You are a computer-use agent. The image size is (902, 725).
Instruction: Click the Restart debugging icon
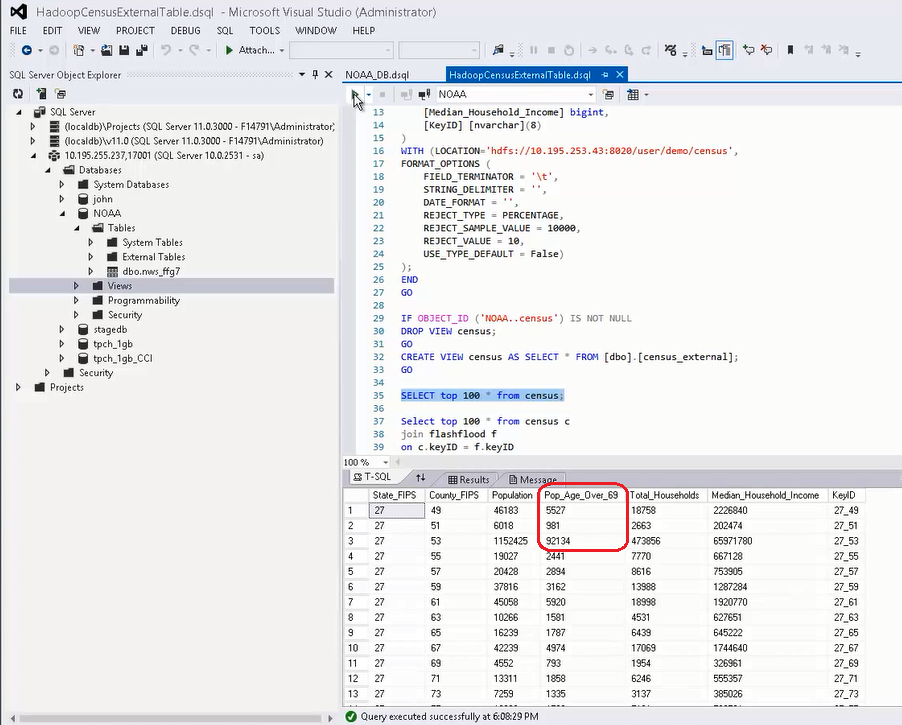[569, 51]
